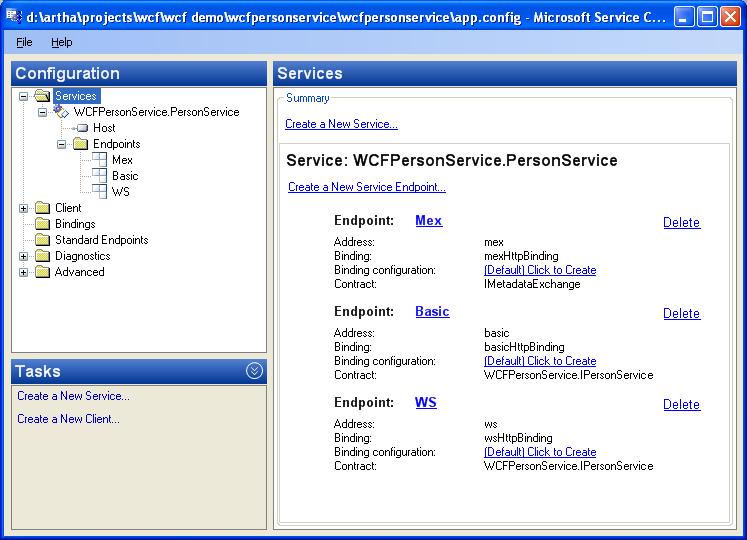Delete the WS endpoint
The image size is (747, 540).
[682, 405]
